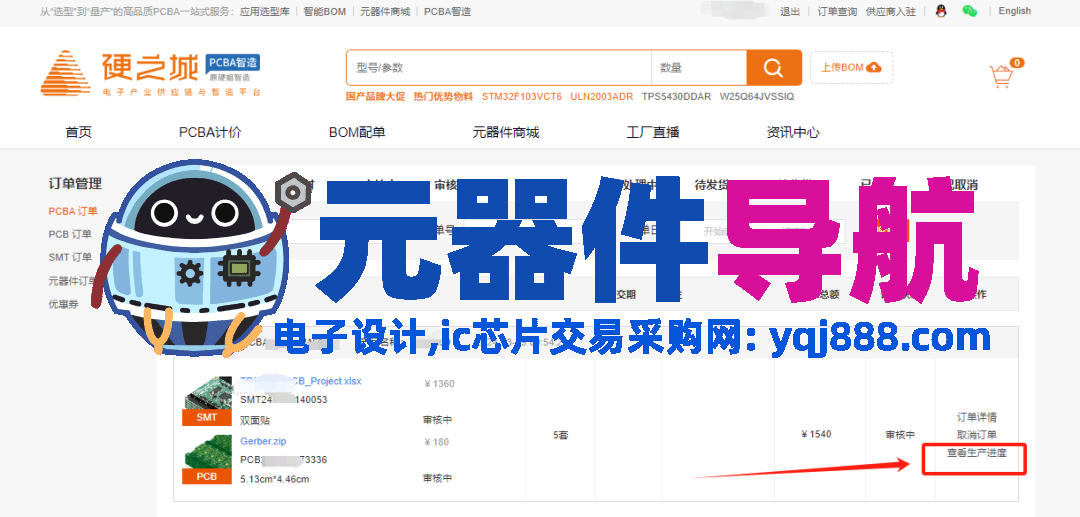Click the SMT board thumbnail
Screen dimensions: 1080x517
207,400
